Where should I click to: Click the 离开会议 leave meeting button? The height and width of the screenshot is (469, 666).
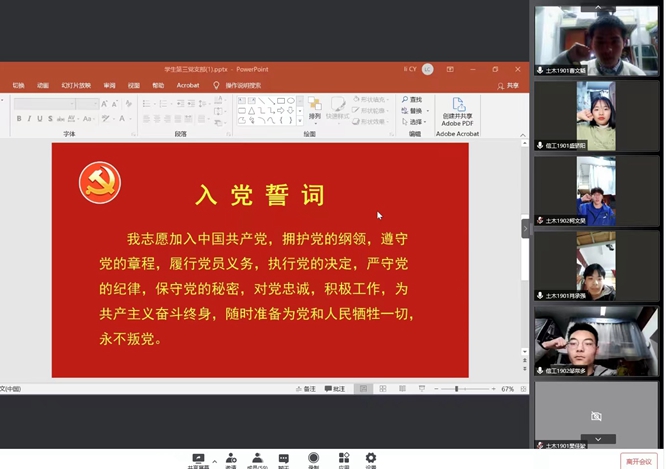[x=640, y=460]
